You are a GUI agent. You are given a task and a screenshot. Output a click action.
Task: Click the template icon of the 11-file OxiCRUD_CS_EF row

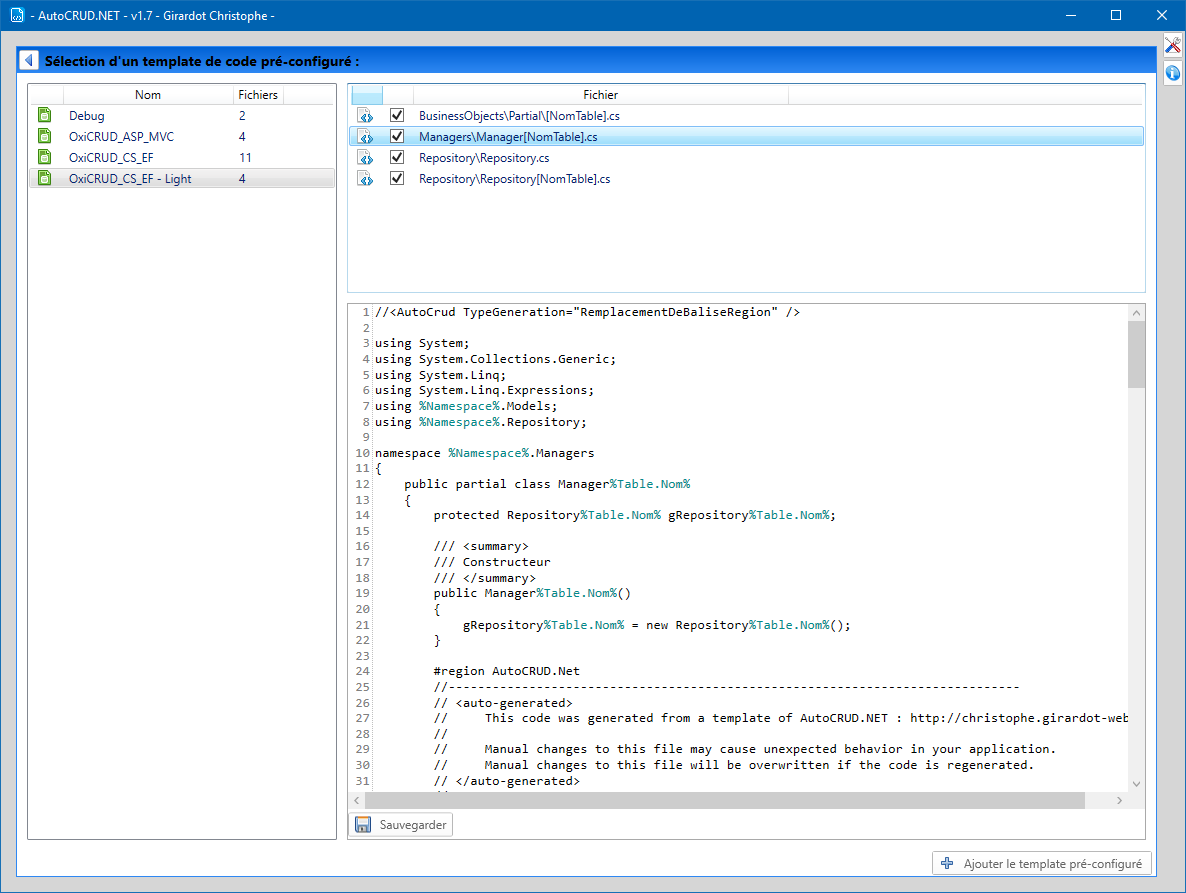(x=45, y=157)
